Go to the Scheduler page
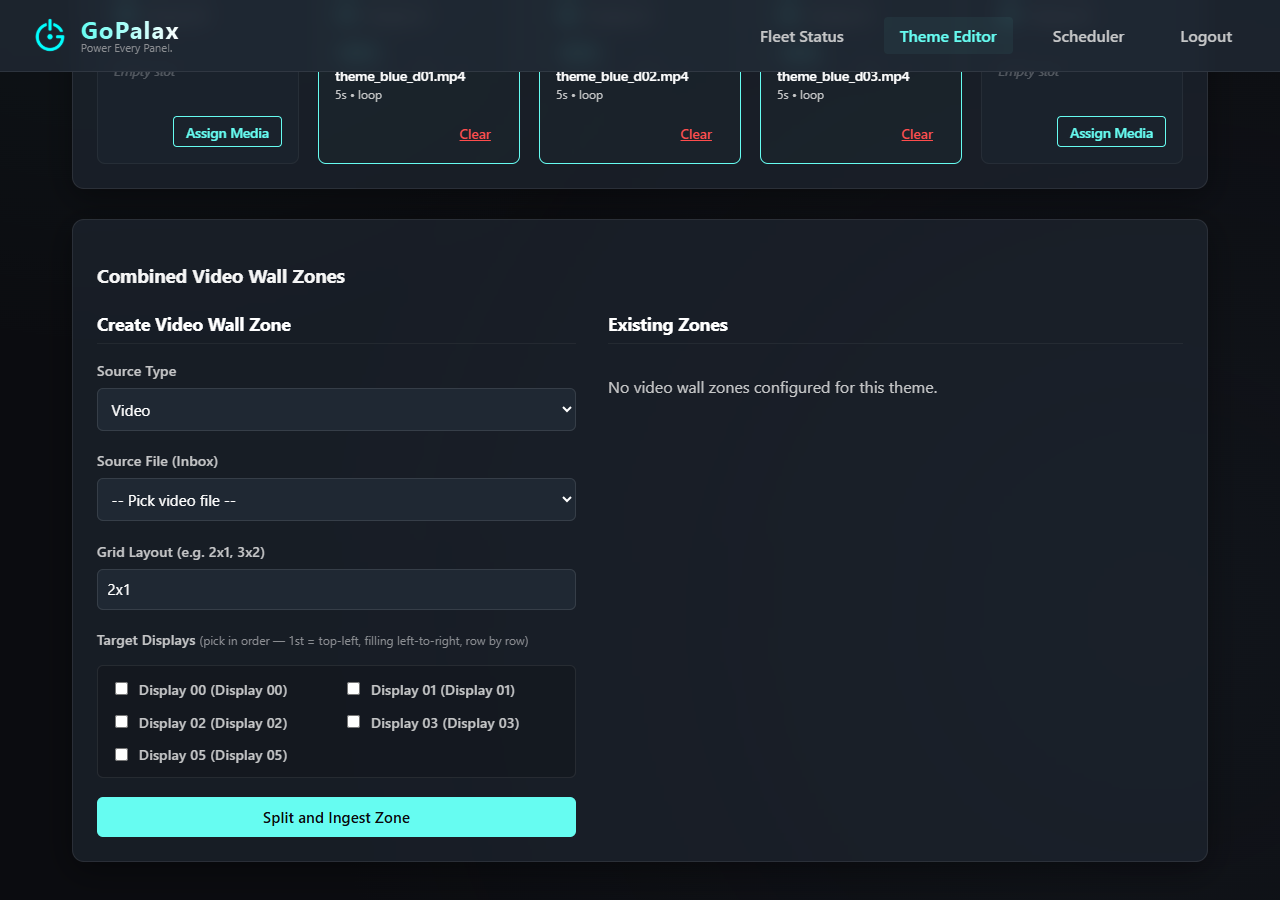This screenshot has height=900, width=1280. pyautogui.click(x=1088, y=36)
